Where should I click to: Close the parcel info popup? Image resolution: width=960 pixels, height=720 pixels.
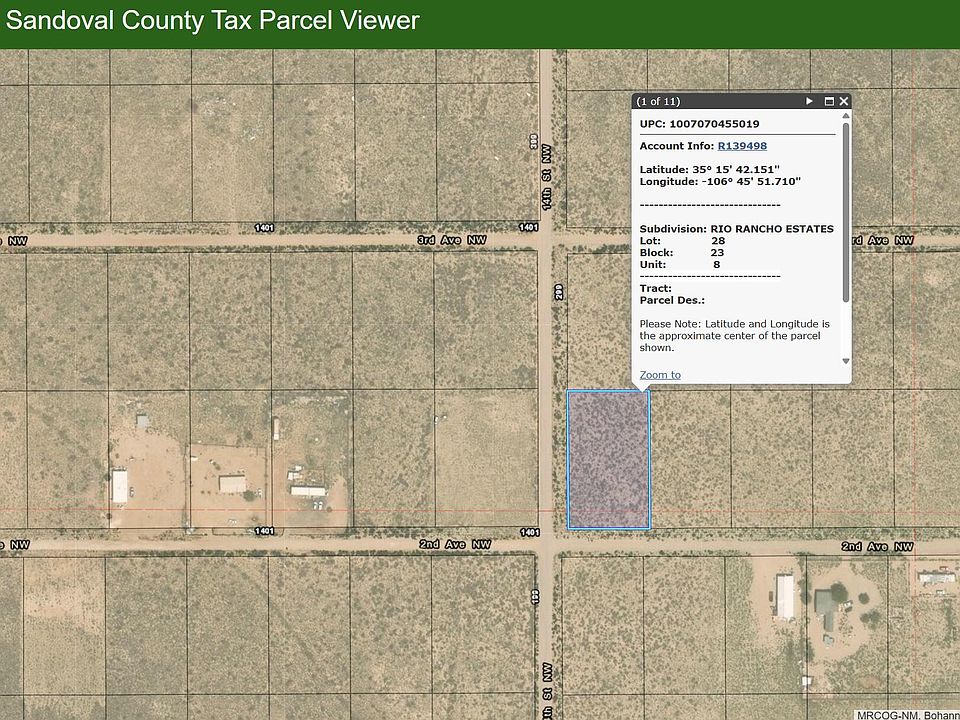pyautogui.click(x=844, y=101)
